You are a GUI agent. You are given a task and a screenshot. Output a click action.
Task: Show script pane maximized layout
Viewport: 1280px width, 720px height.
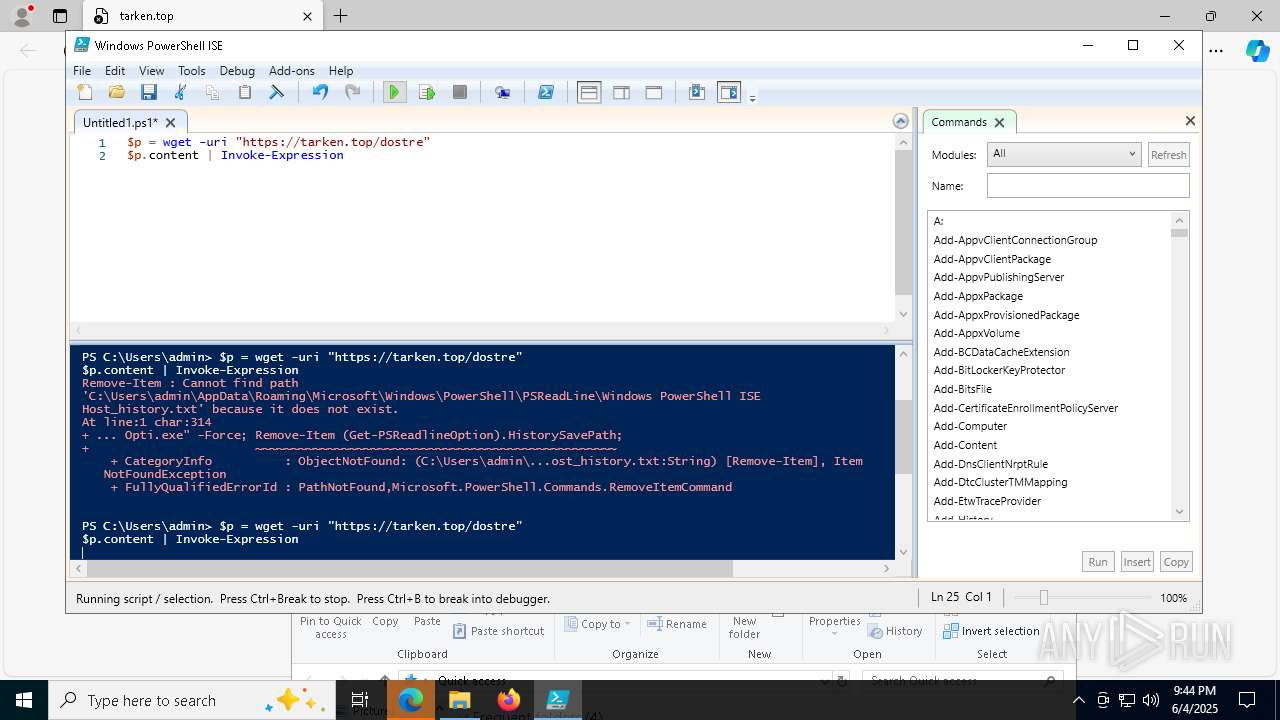654,92
